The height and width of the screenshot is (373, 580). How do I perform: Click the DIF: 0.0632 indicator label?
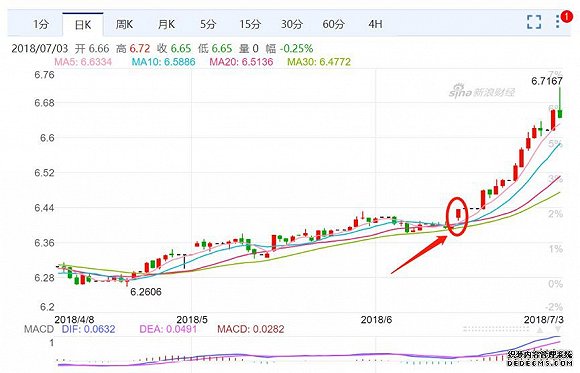[x=88, y=329]
